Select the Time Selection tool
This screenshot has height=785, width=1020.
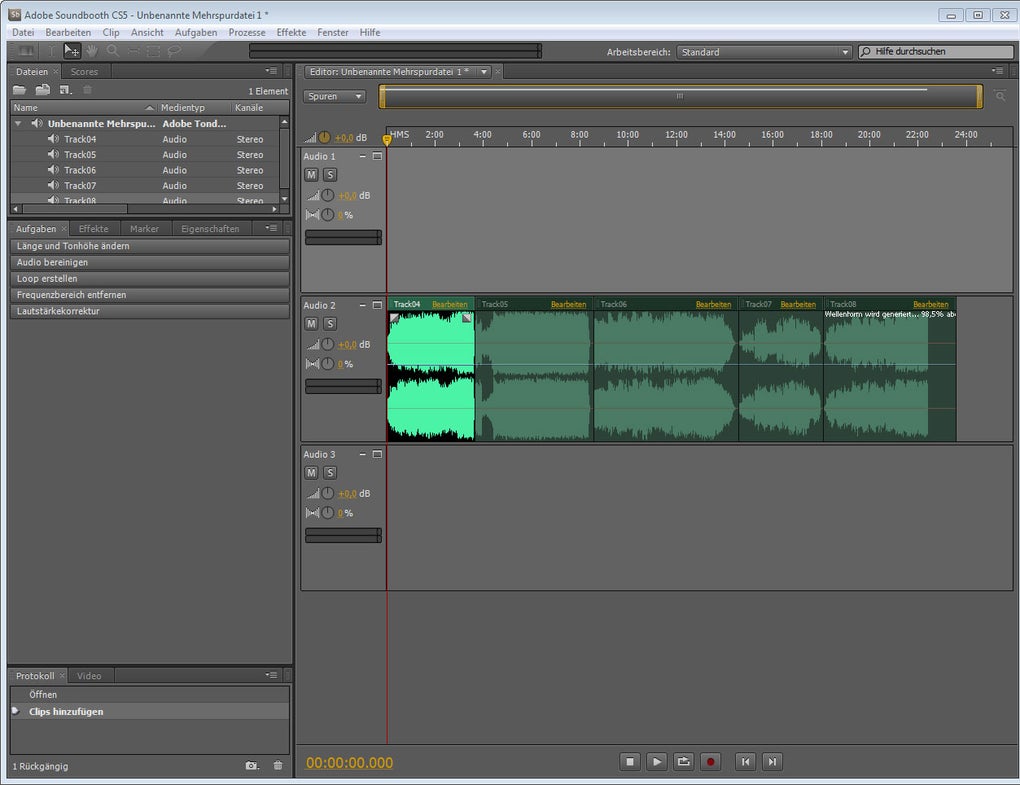click(51, 51)
